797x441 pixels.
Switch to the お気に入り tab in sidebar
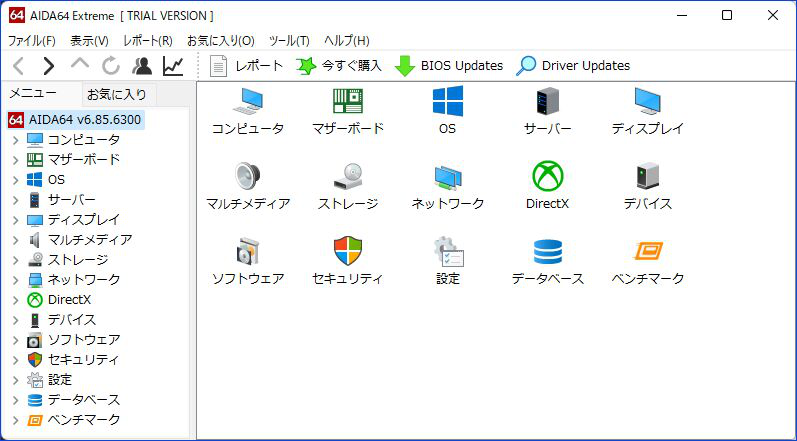click(117, 94)
